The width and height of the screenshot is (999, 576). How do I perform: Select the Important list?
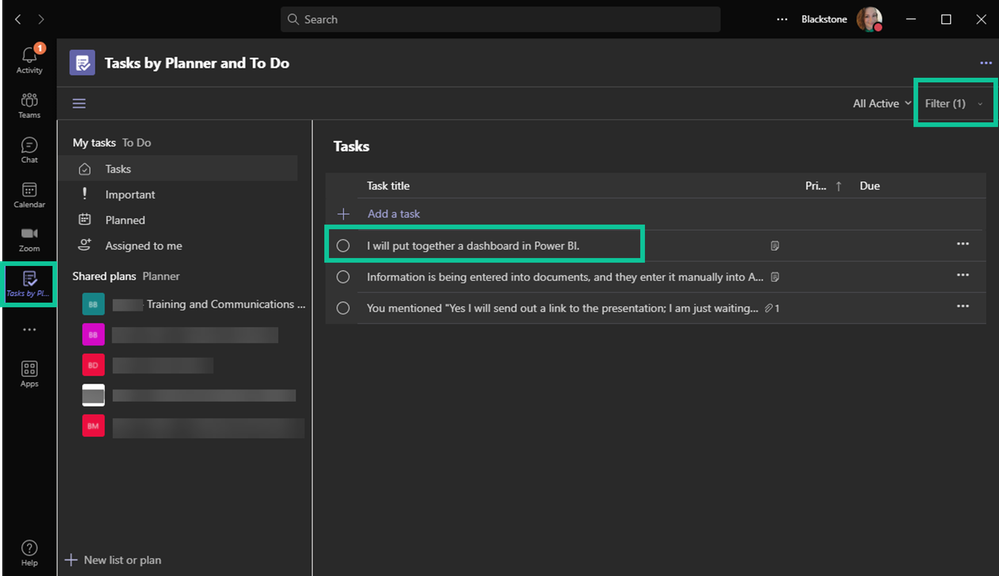coord(130,195)
